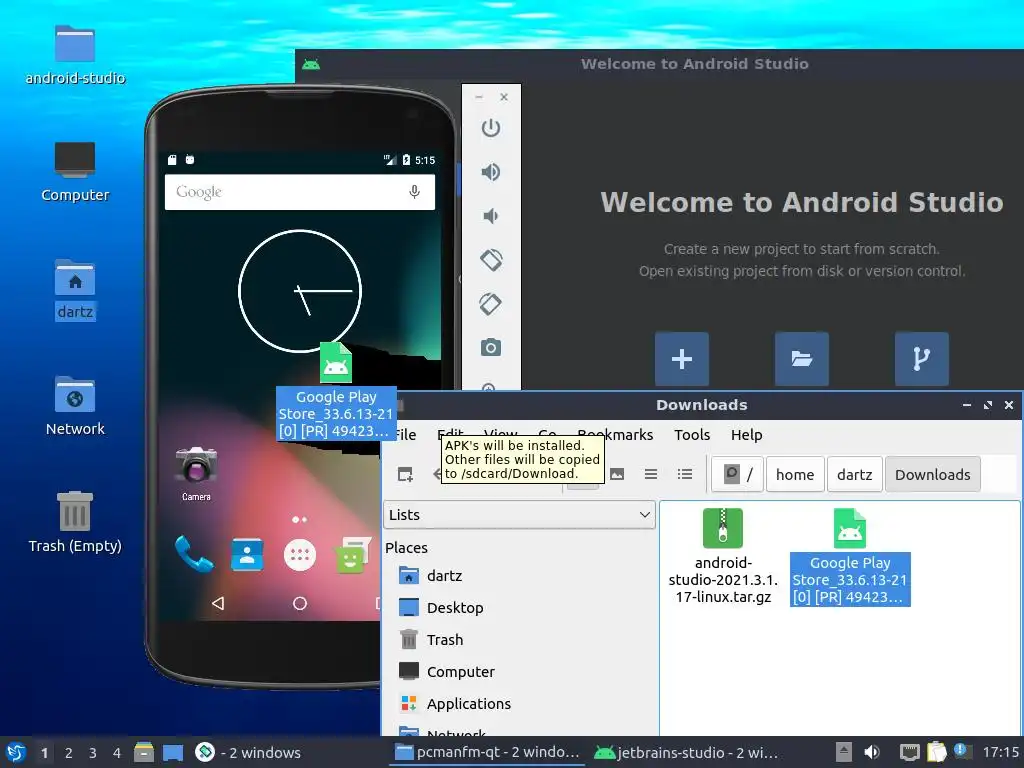Select the Network desktop icon
Image resolution: width=1024 pixels, height=768 pixels.
pyautogui.click(x=75, y=406)
